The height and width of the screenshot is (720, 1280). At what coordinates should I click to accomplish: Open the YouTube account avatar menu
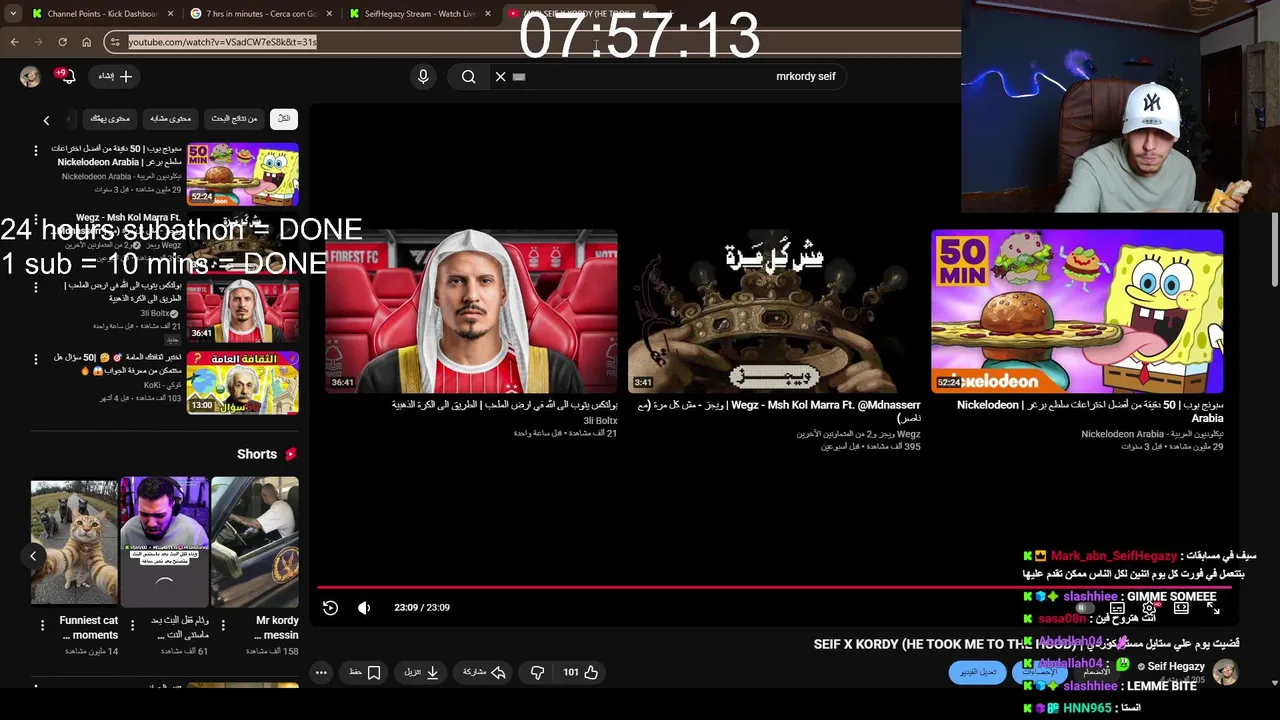click(30, 76)
